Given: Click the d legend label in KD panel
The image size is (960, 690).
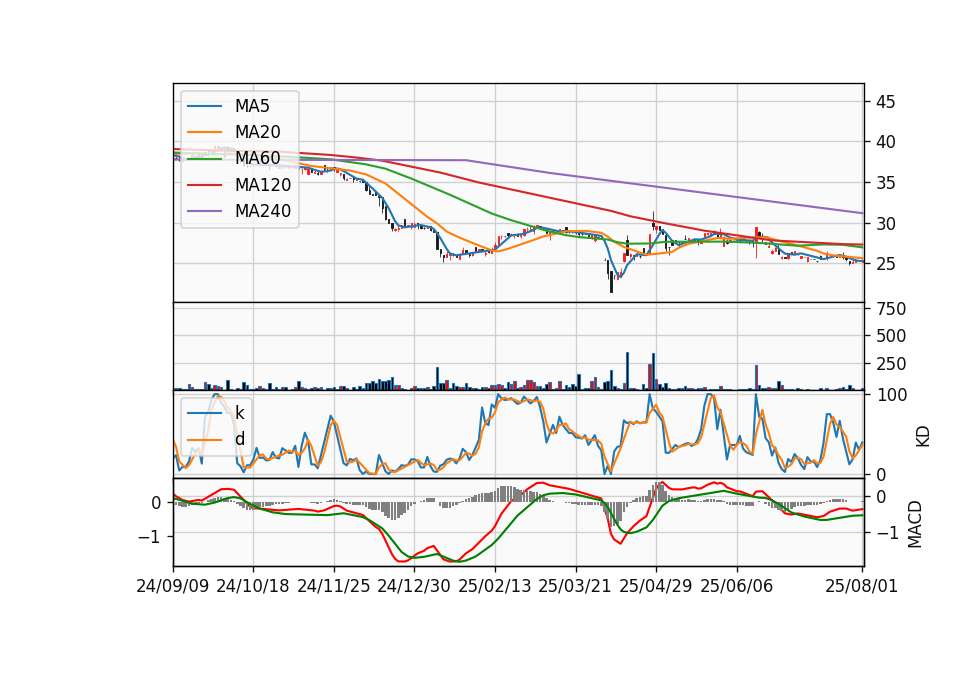Looking at the screenshot, I should point(239,439).
